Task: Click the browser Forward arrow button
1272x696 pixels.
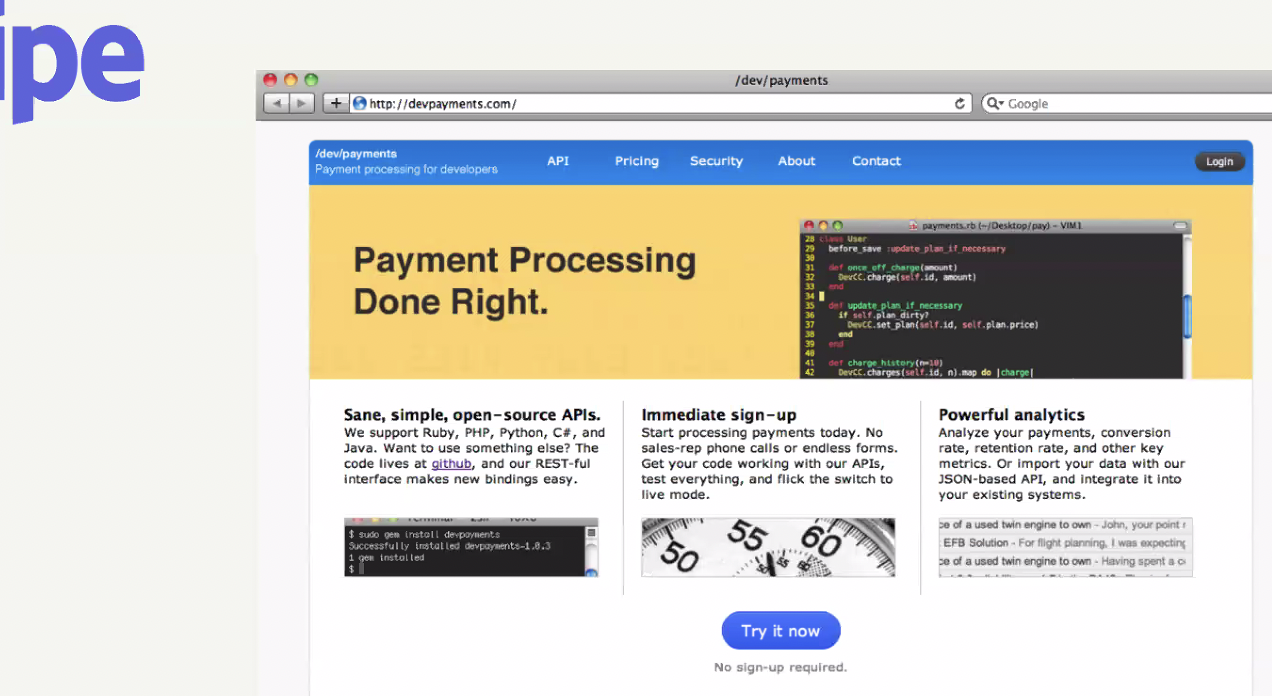Action: [302, 104]
